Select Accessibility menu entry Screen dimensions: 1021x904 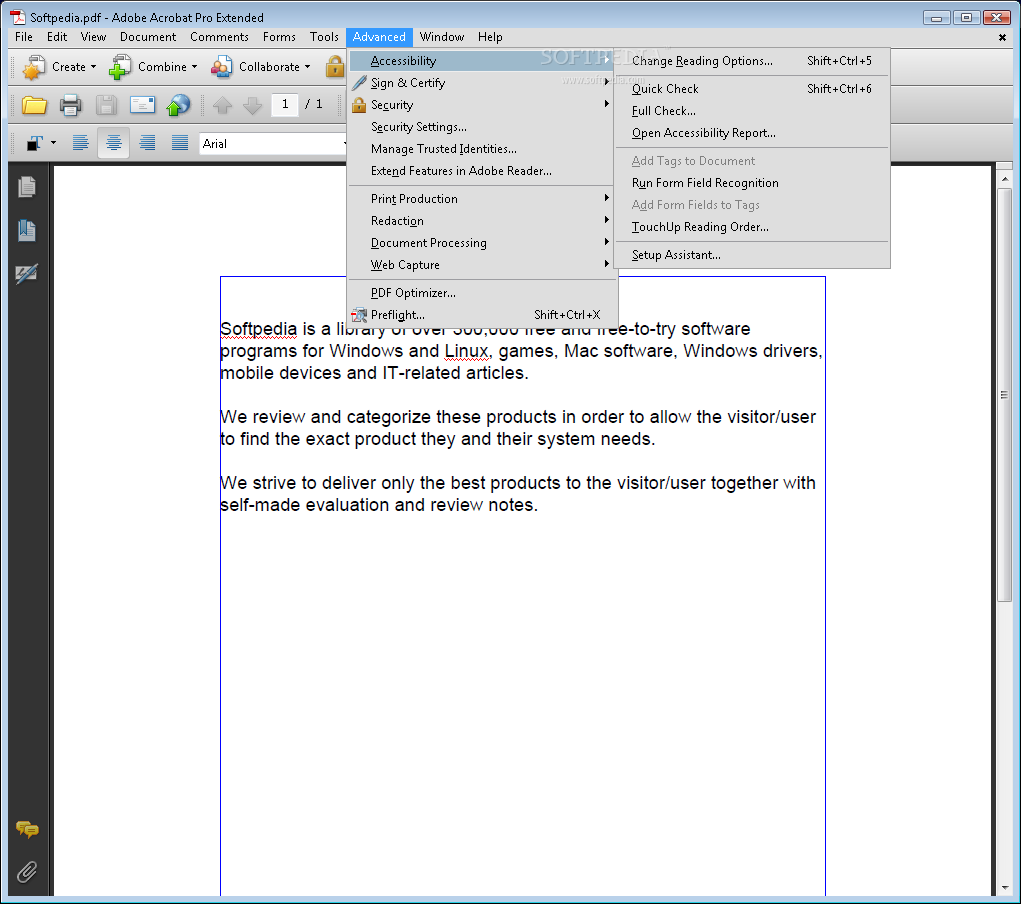click(483, 61)
